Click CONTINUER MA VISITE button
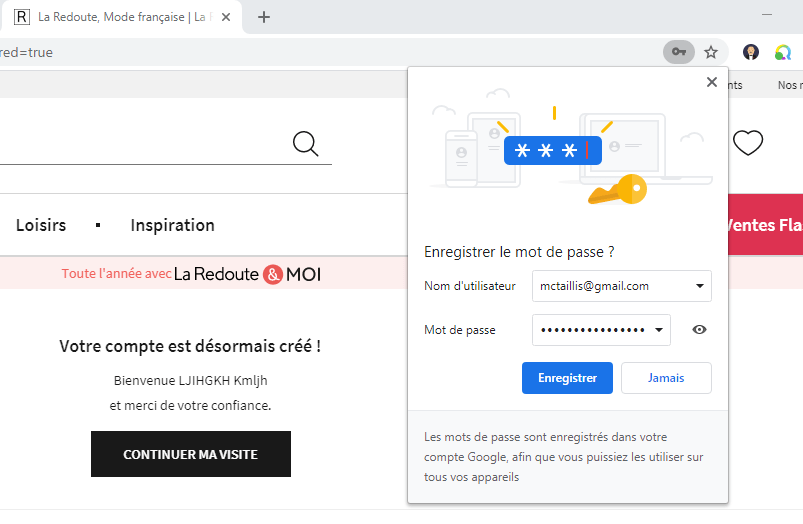Image resolution: width=803 pixels, height=524 pixels. tap(191, 454)
